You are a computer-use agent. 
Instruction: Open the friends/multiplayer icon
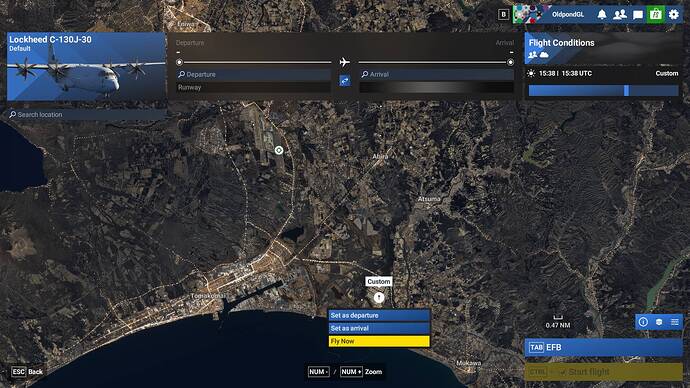[620, 15]
